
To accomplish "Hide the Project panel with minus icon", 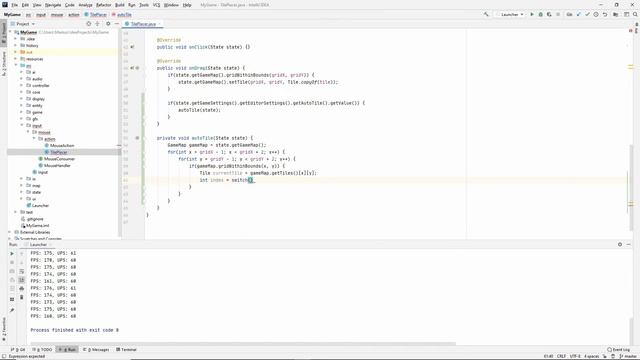I will (116, 24).
